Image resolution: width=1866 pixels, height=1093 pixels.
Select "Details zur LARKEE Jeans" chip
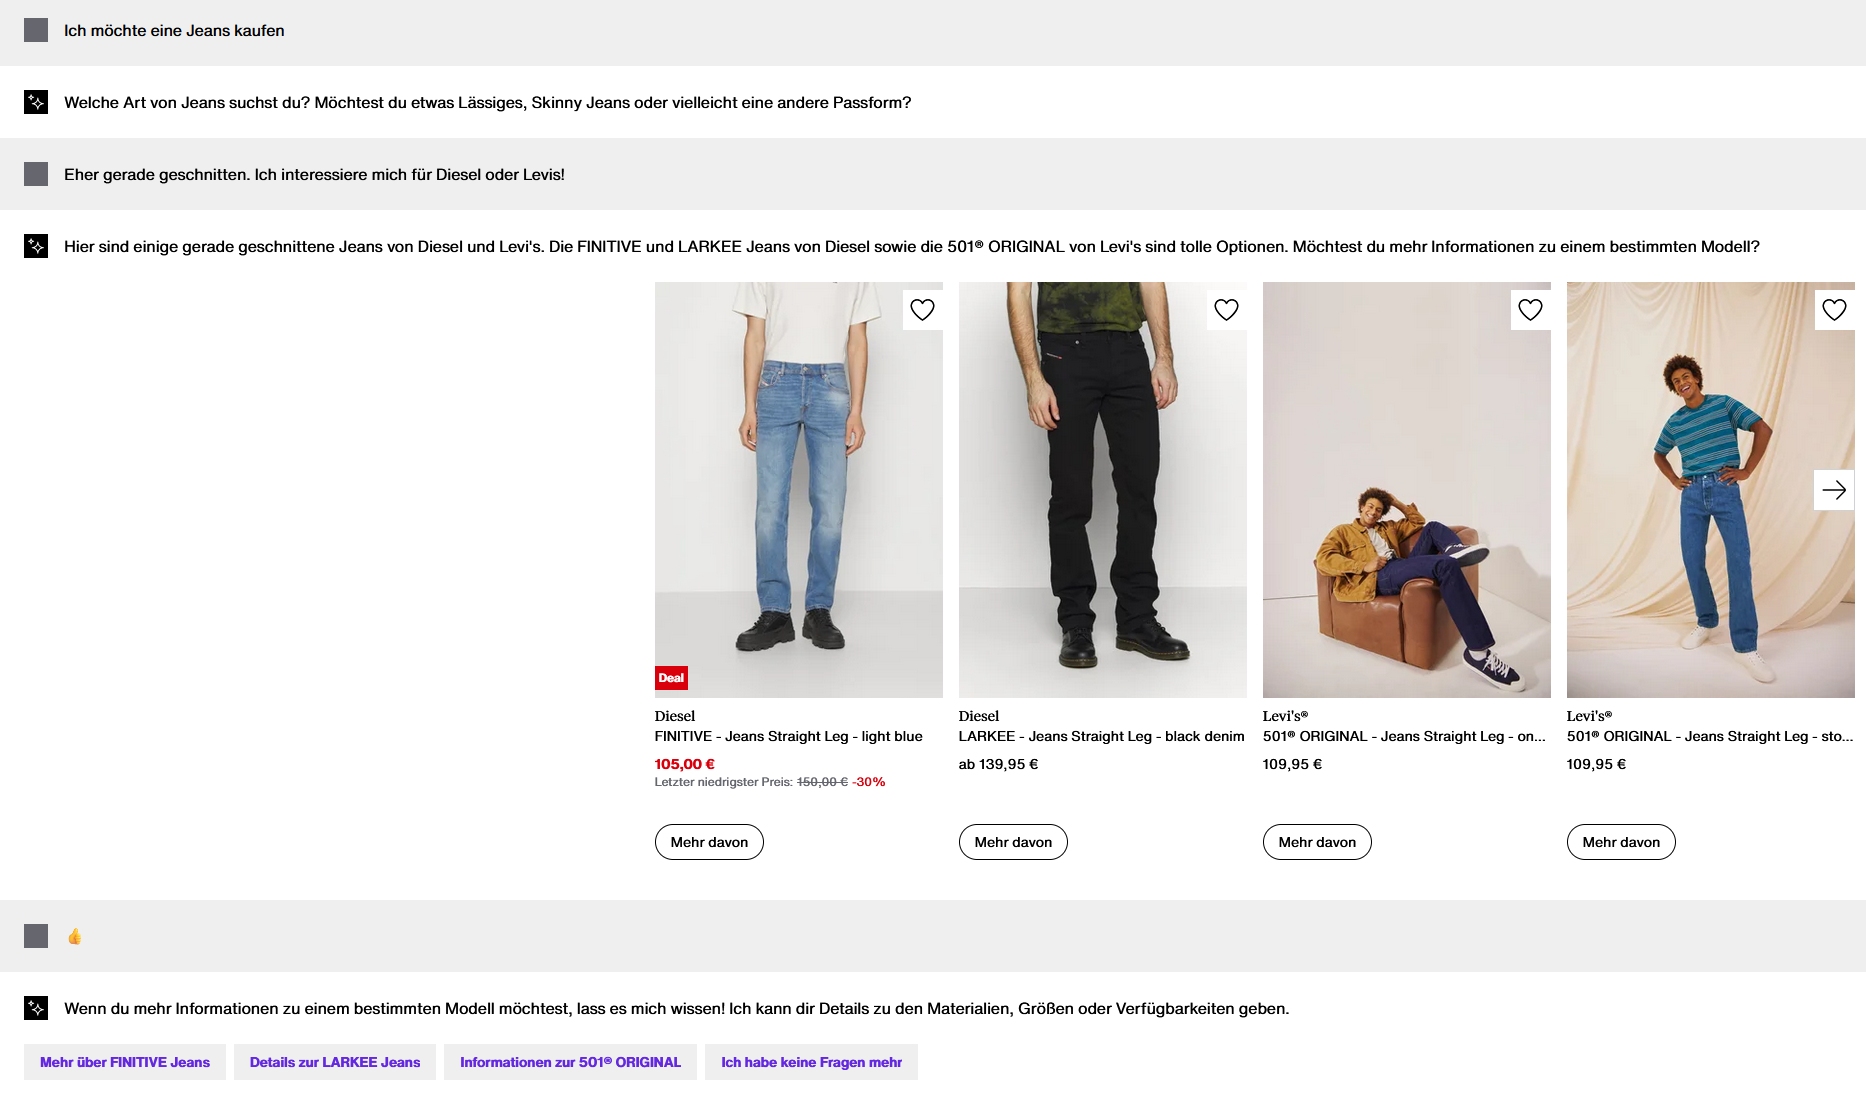(x=335, y=1062)
